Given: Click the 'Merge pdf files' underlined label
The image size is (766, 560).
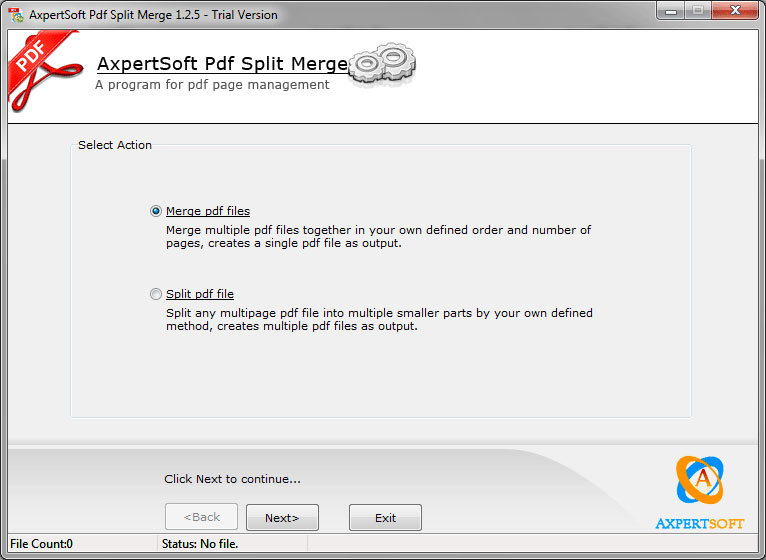Looking at the screenshot, I should (x=208, y=211).
